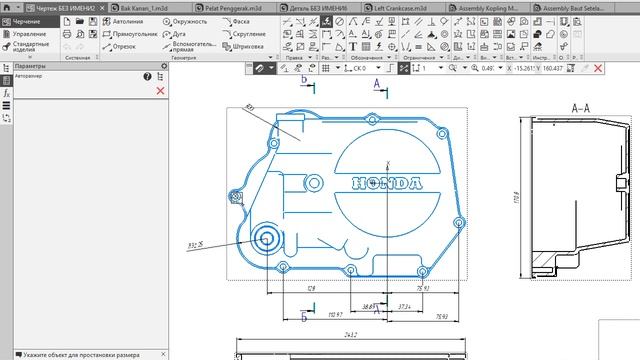The image size is (640, 360).
Task: Cancel command with red X in Параметры
Action: (x=160, y=91)
